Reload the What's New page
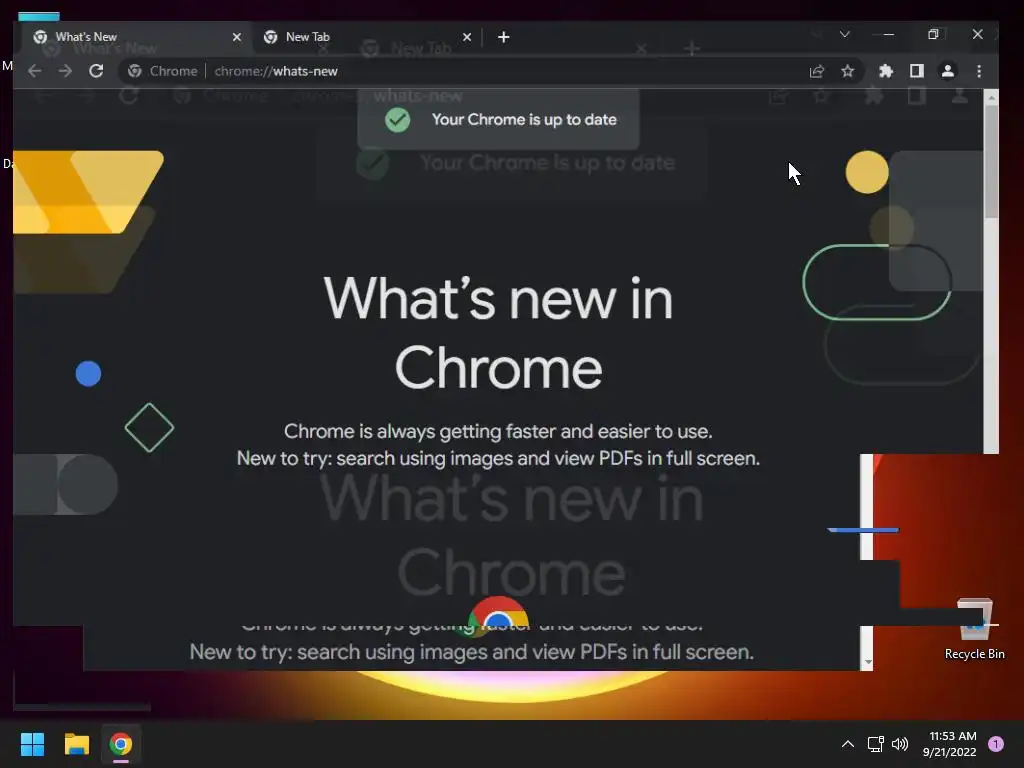Screen dimensions: 1024x768 96,71
